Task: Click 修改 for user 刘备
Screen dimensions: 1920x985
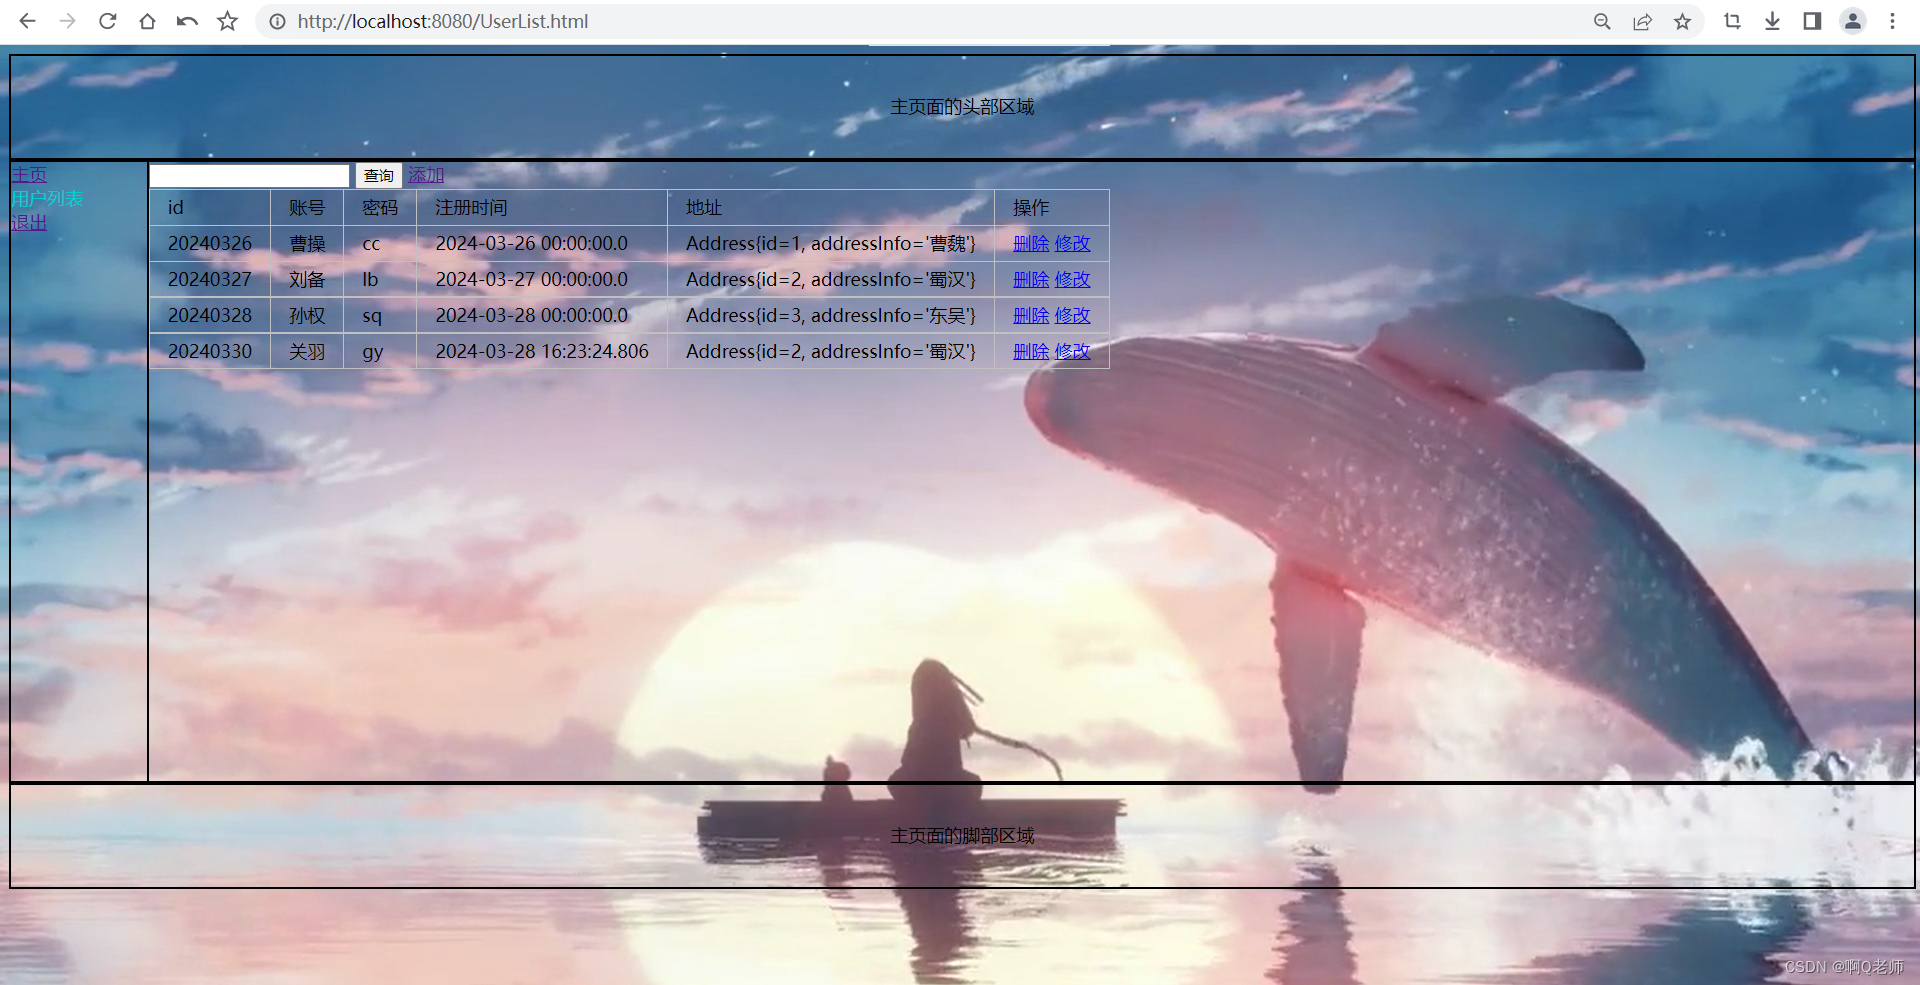Action: tap(1072, 279)
